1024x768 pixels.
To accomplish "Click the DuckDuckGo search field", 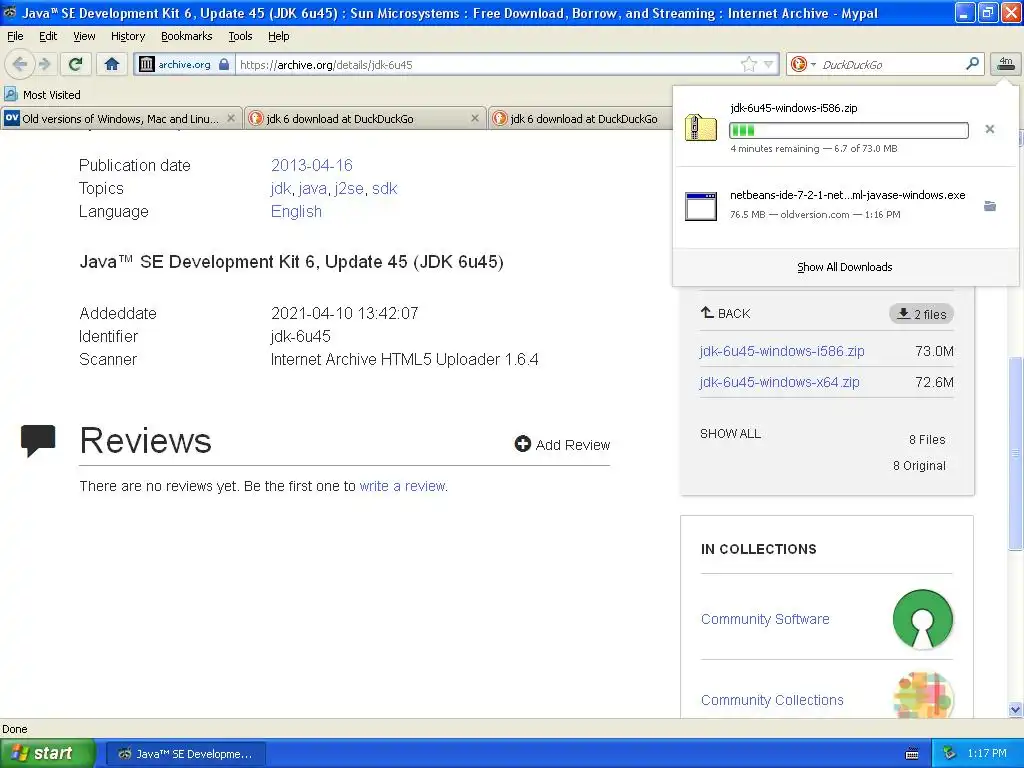I will coord(891,65).
